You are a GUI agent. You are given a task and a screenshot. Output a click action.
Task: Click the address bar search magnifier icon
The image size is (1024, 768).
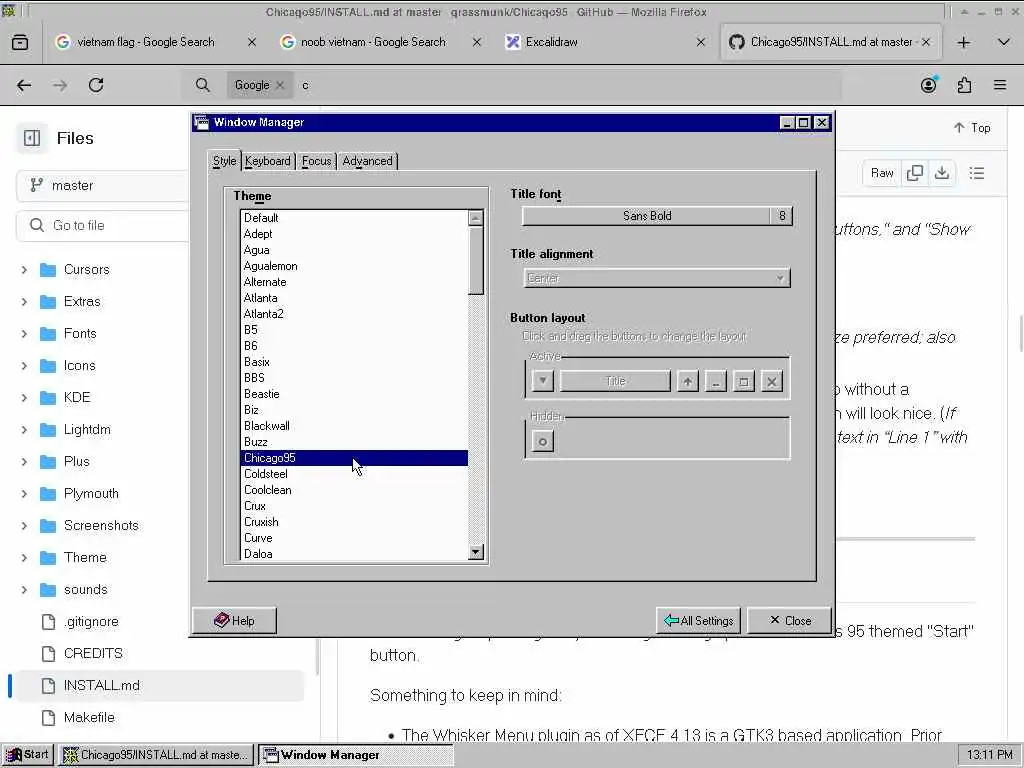click(203, 85)
